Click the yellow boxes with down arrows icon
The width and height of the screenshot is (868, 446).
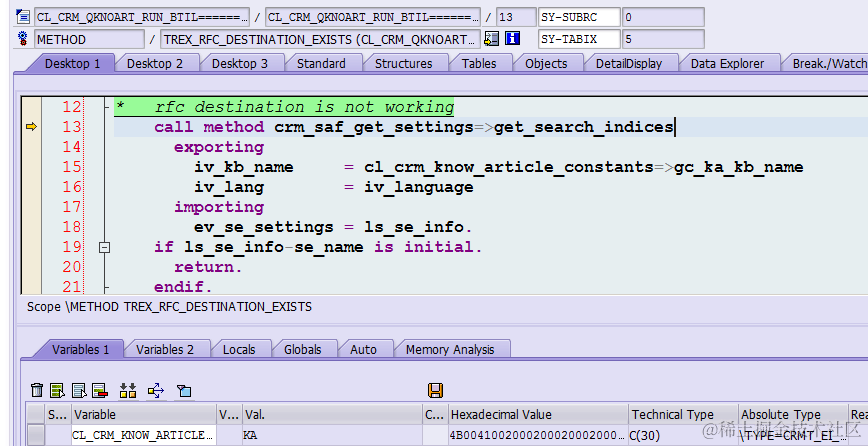128,390
